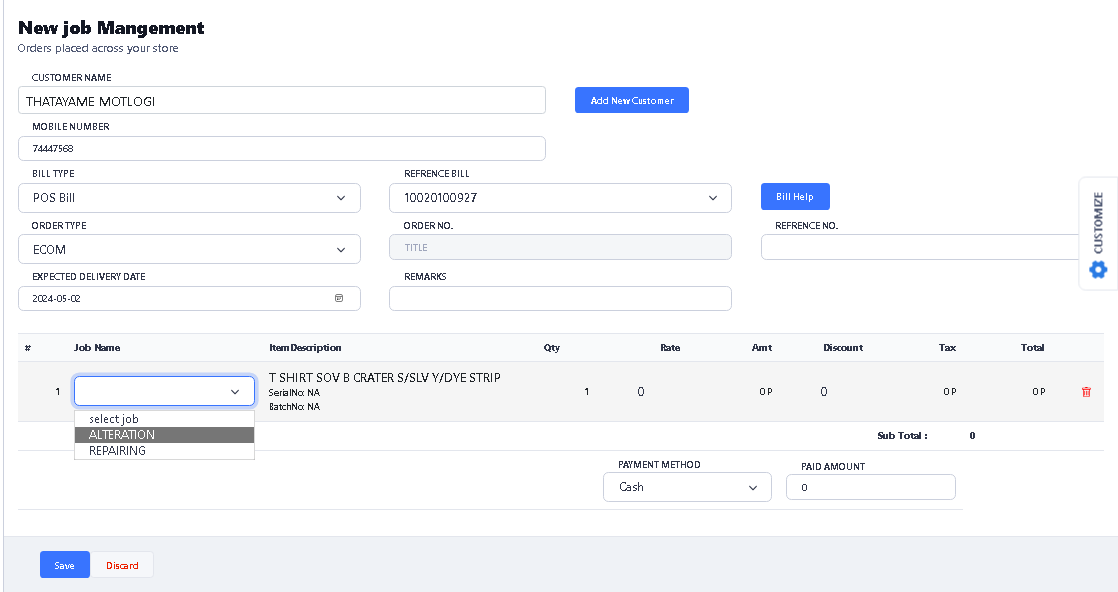Click the Remarks text field
The width and height of the screenshot is (1118, 592).
560,298
